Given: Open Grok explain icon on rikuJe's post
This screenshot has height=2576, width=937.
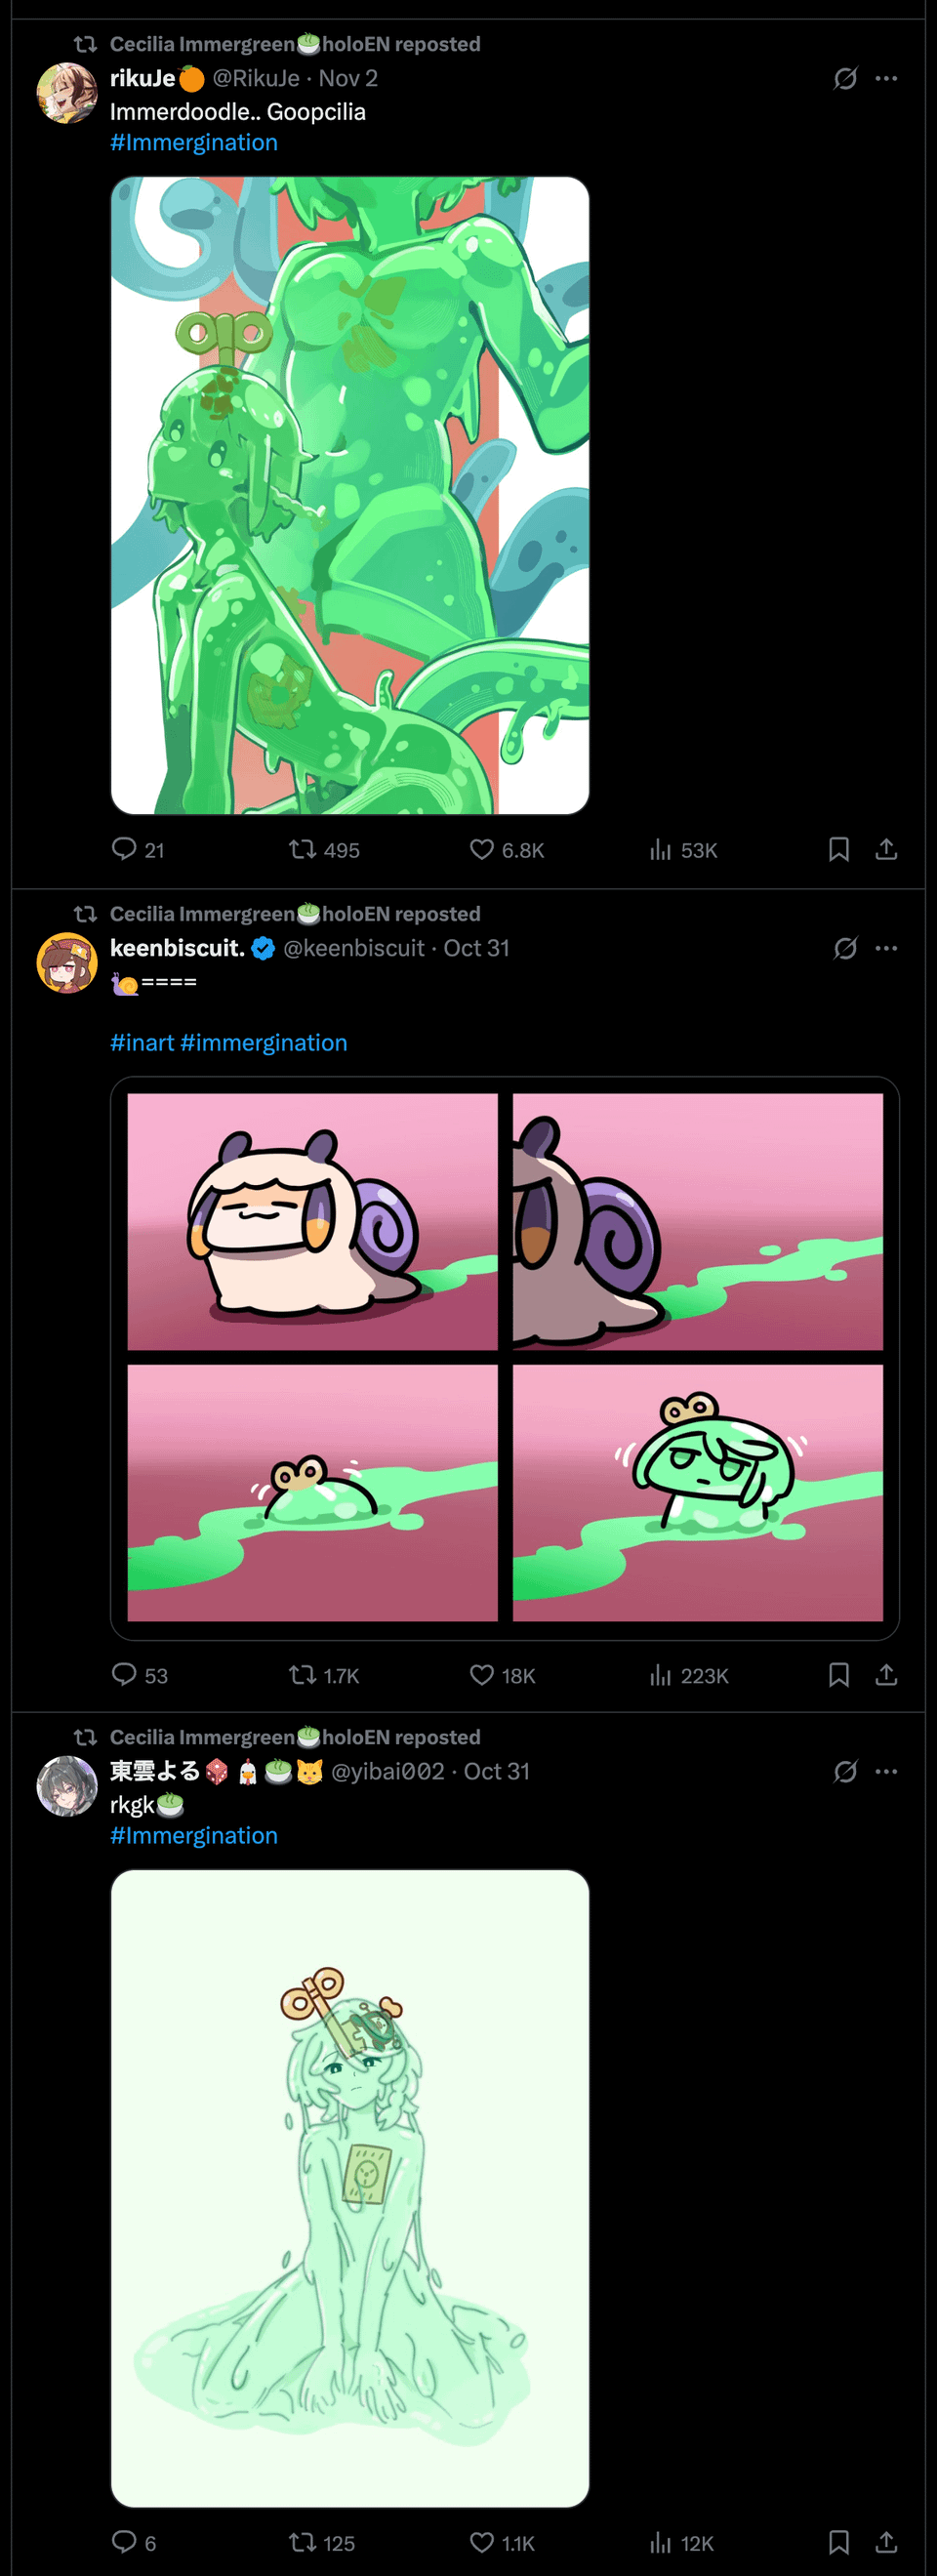Looking at the screenshot, I should click(x=845, y=78).
